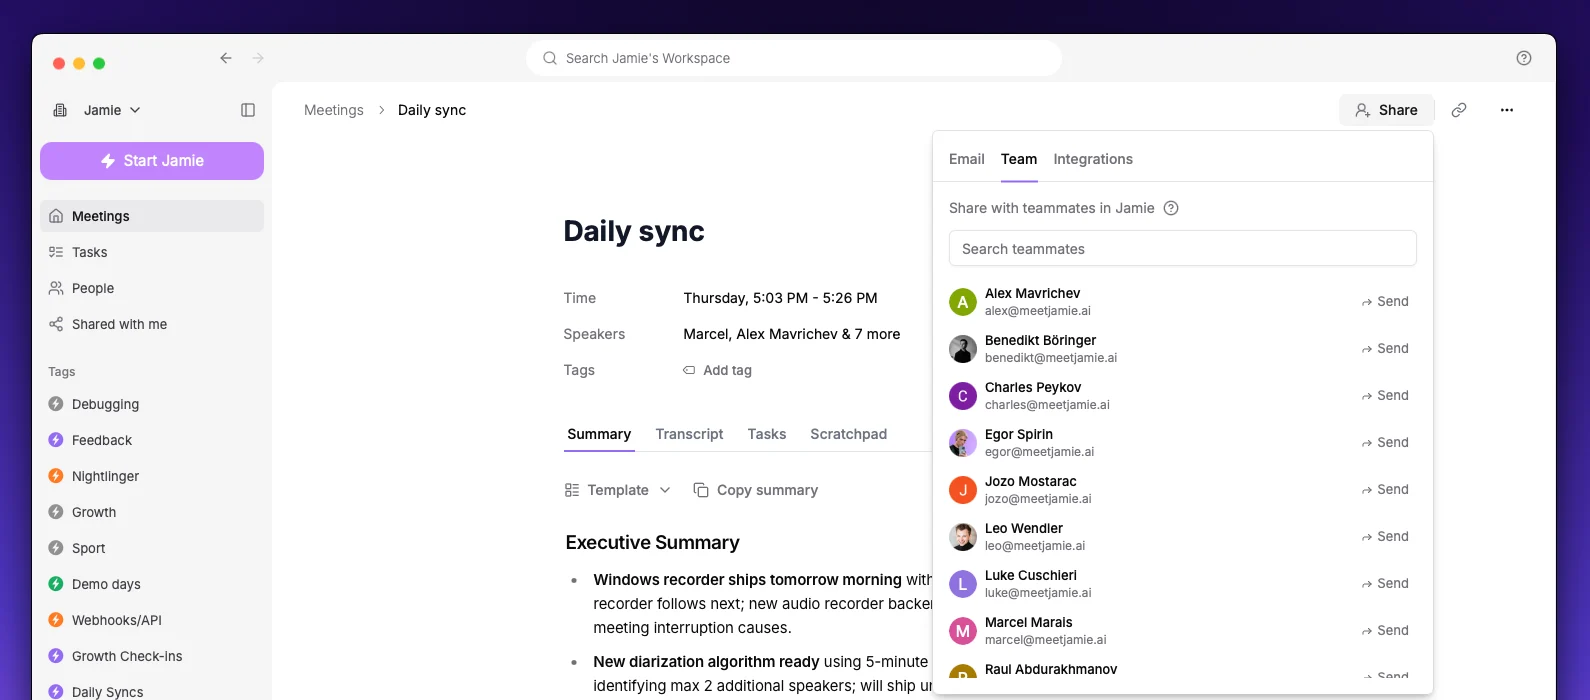Viewport: 1590px width, 700px height.
Task: Click Copy summary
Action: click(x=756, y=490)
